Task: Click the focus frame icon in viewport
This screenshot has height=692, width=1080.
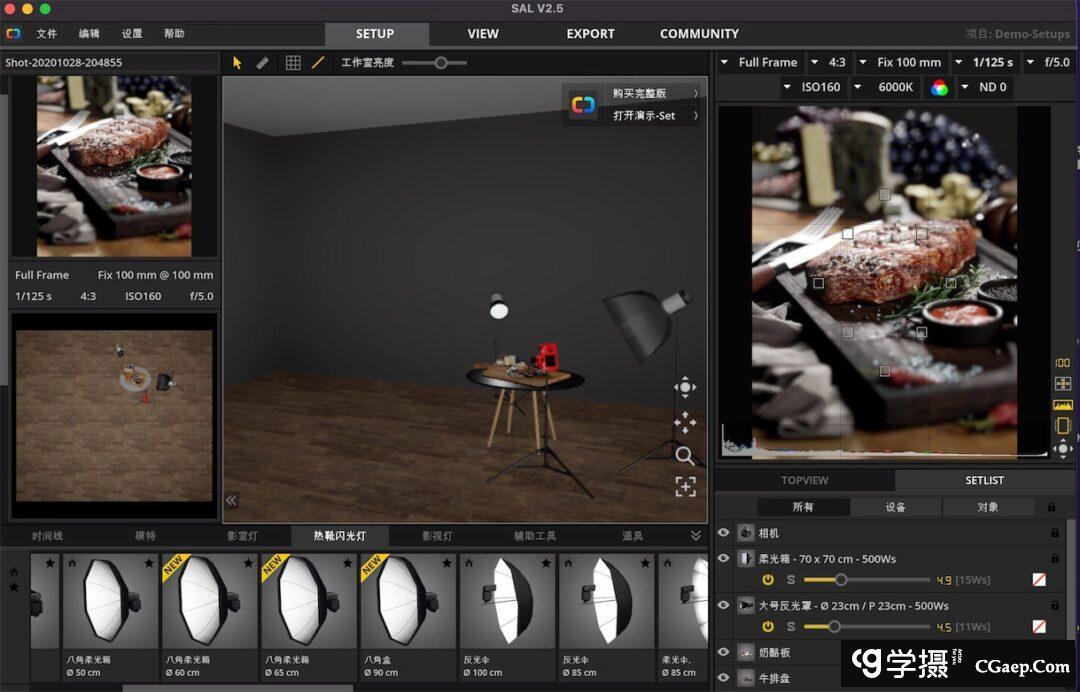Action: pyautogui.click(x=685, y=487)
